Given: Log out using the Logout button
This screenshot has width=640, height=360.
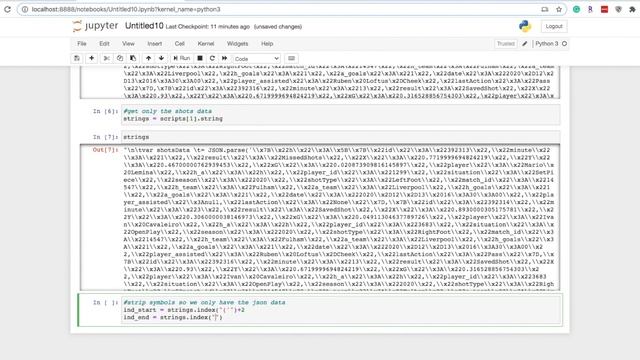Looking at the screenshot, I should [554, 26].
